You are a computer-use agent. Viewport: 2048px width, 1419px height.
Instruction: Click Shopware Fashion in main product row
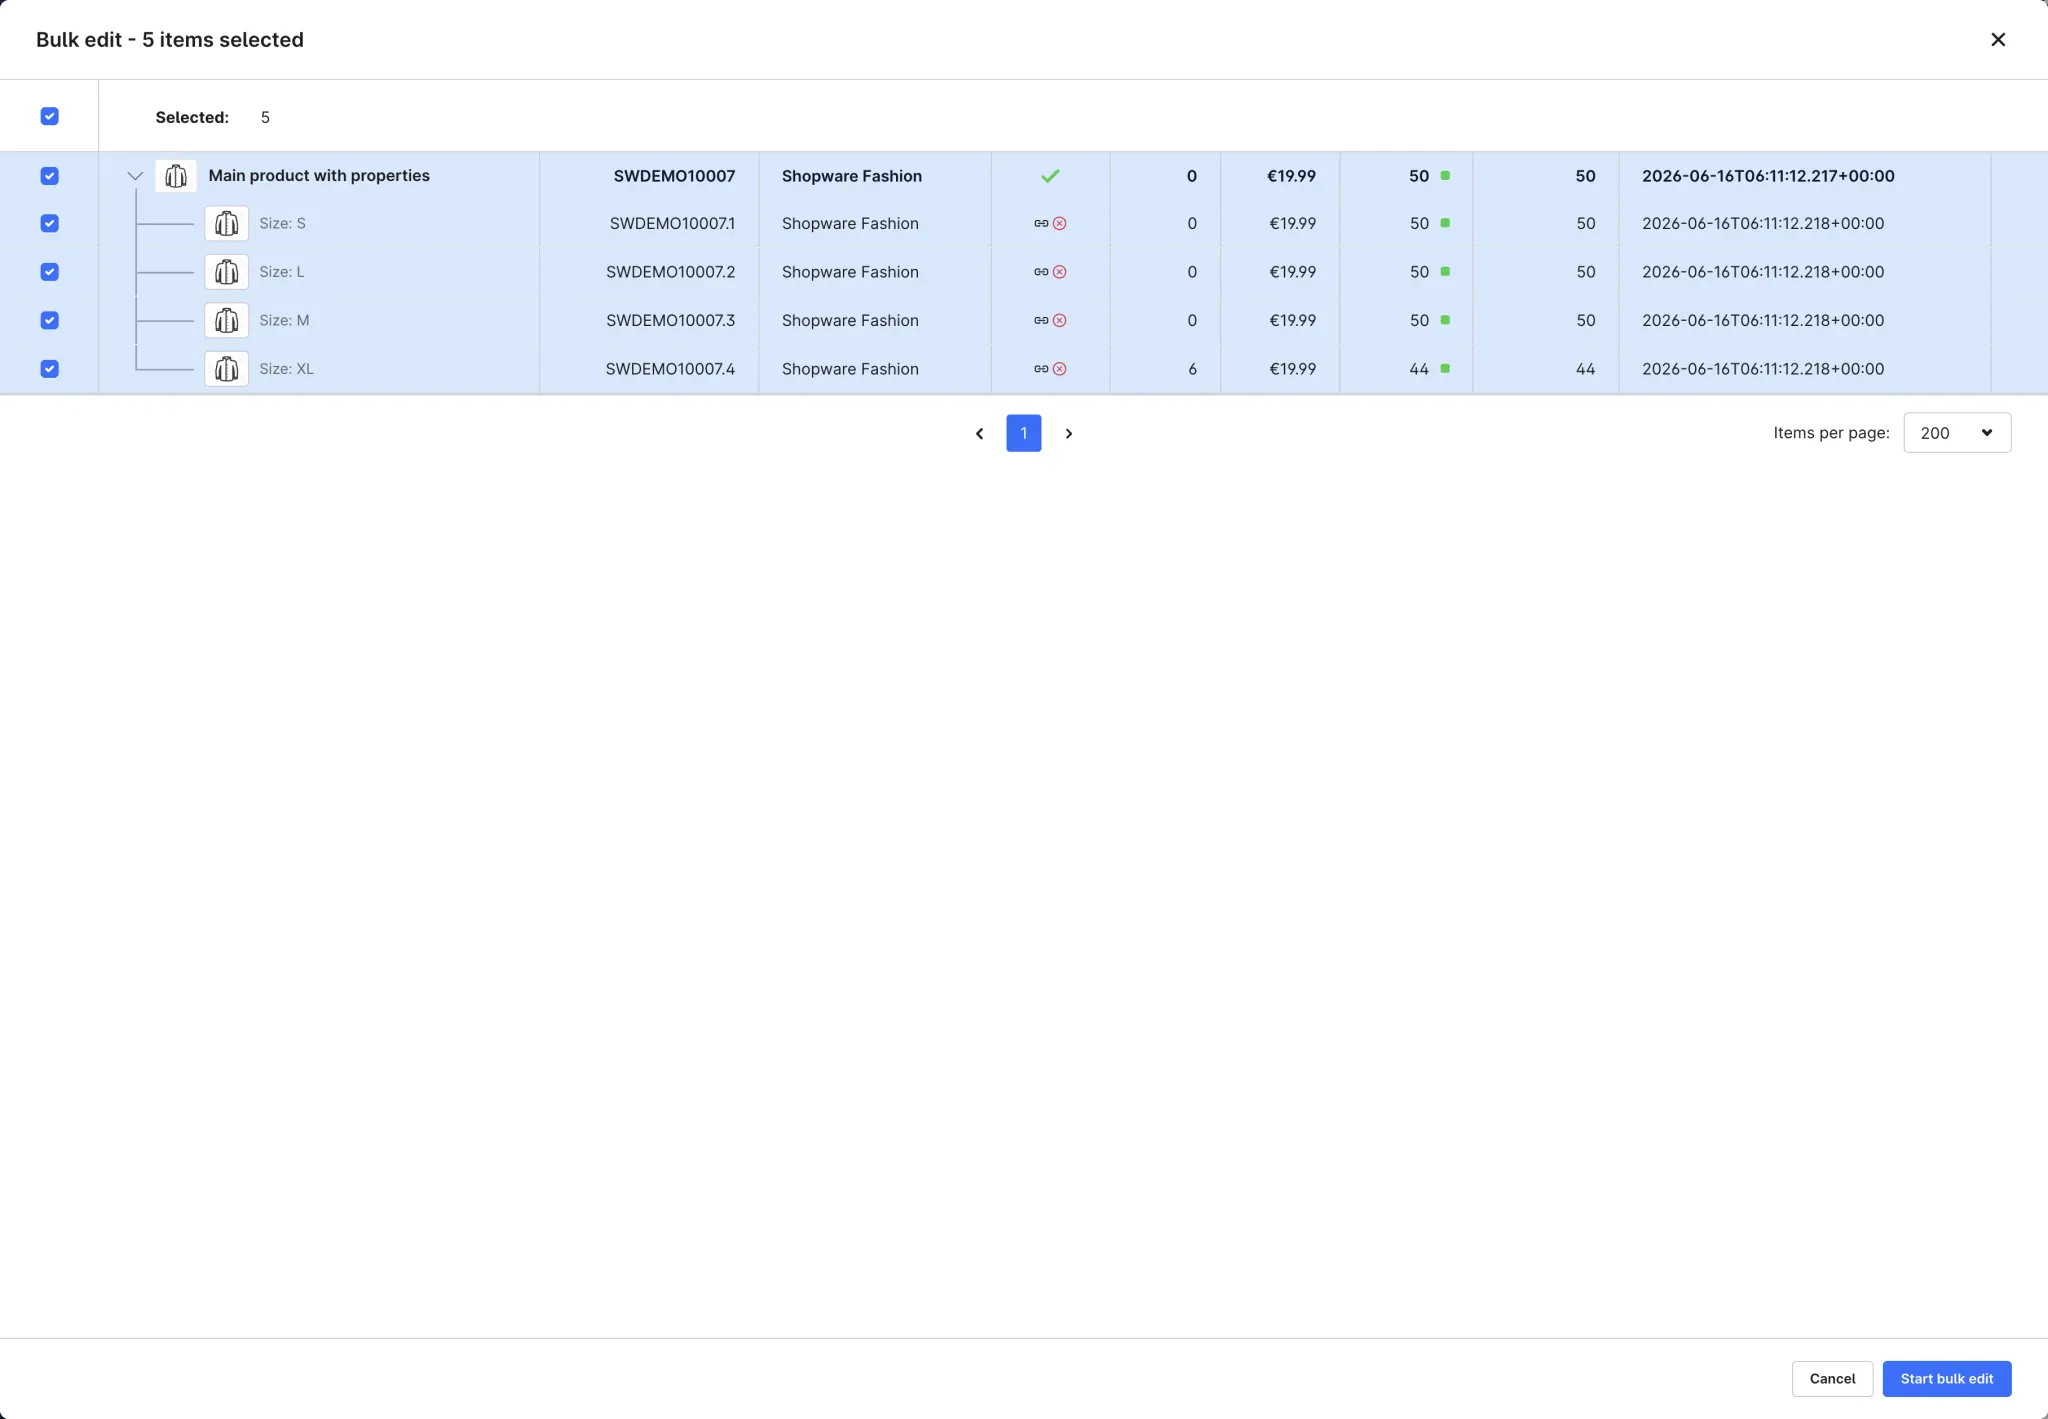pos(852,176)
